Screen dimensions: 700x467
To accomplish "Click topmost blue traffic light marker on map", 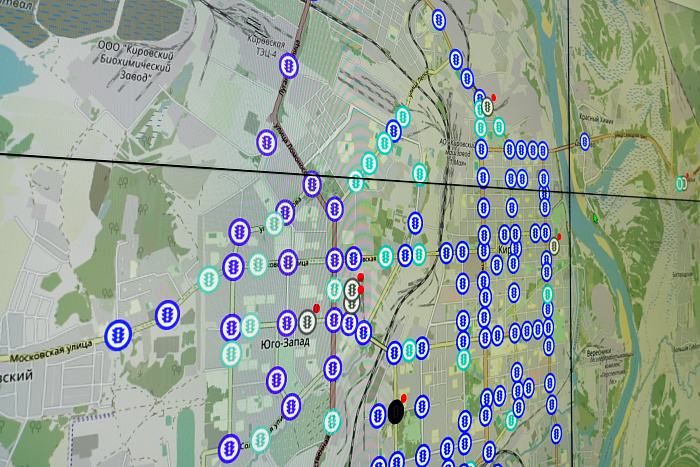I will pyautogui.click(x=439, y=20).
